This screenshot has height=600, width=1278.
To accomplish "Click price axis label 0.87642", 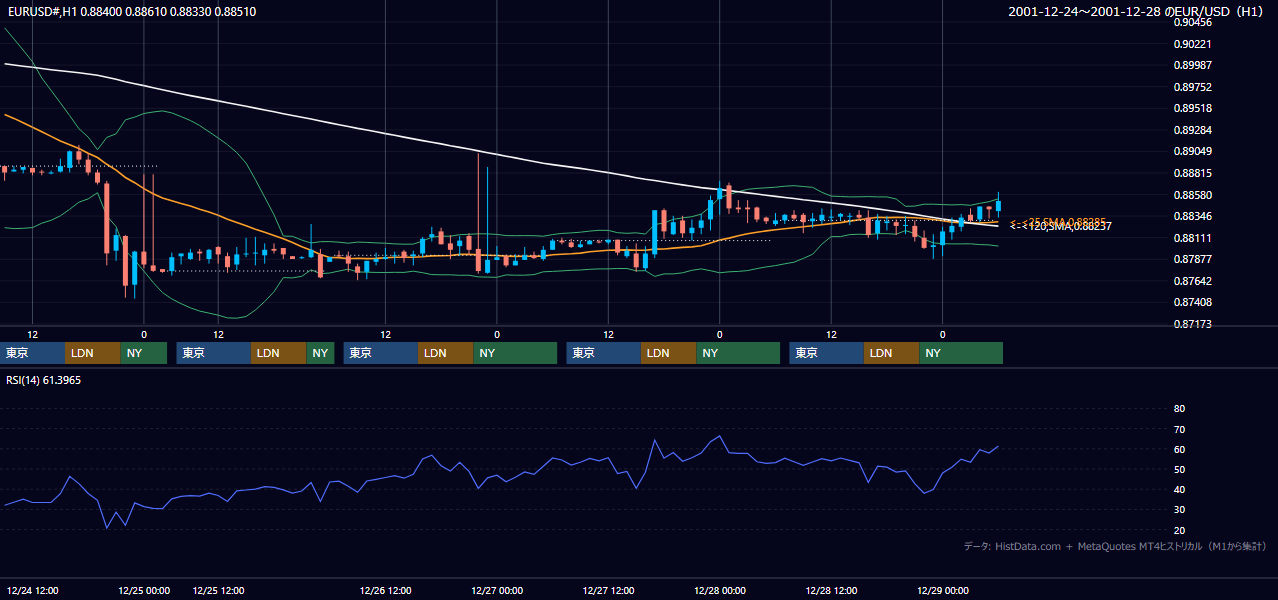I will click(x=1193, y=281).
